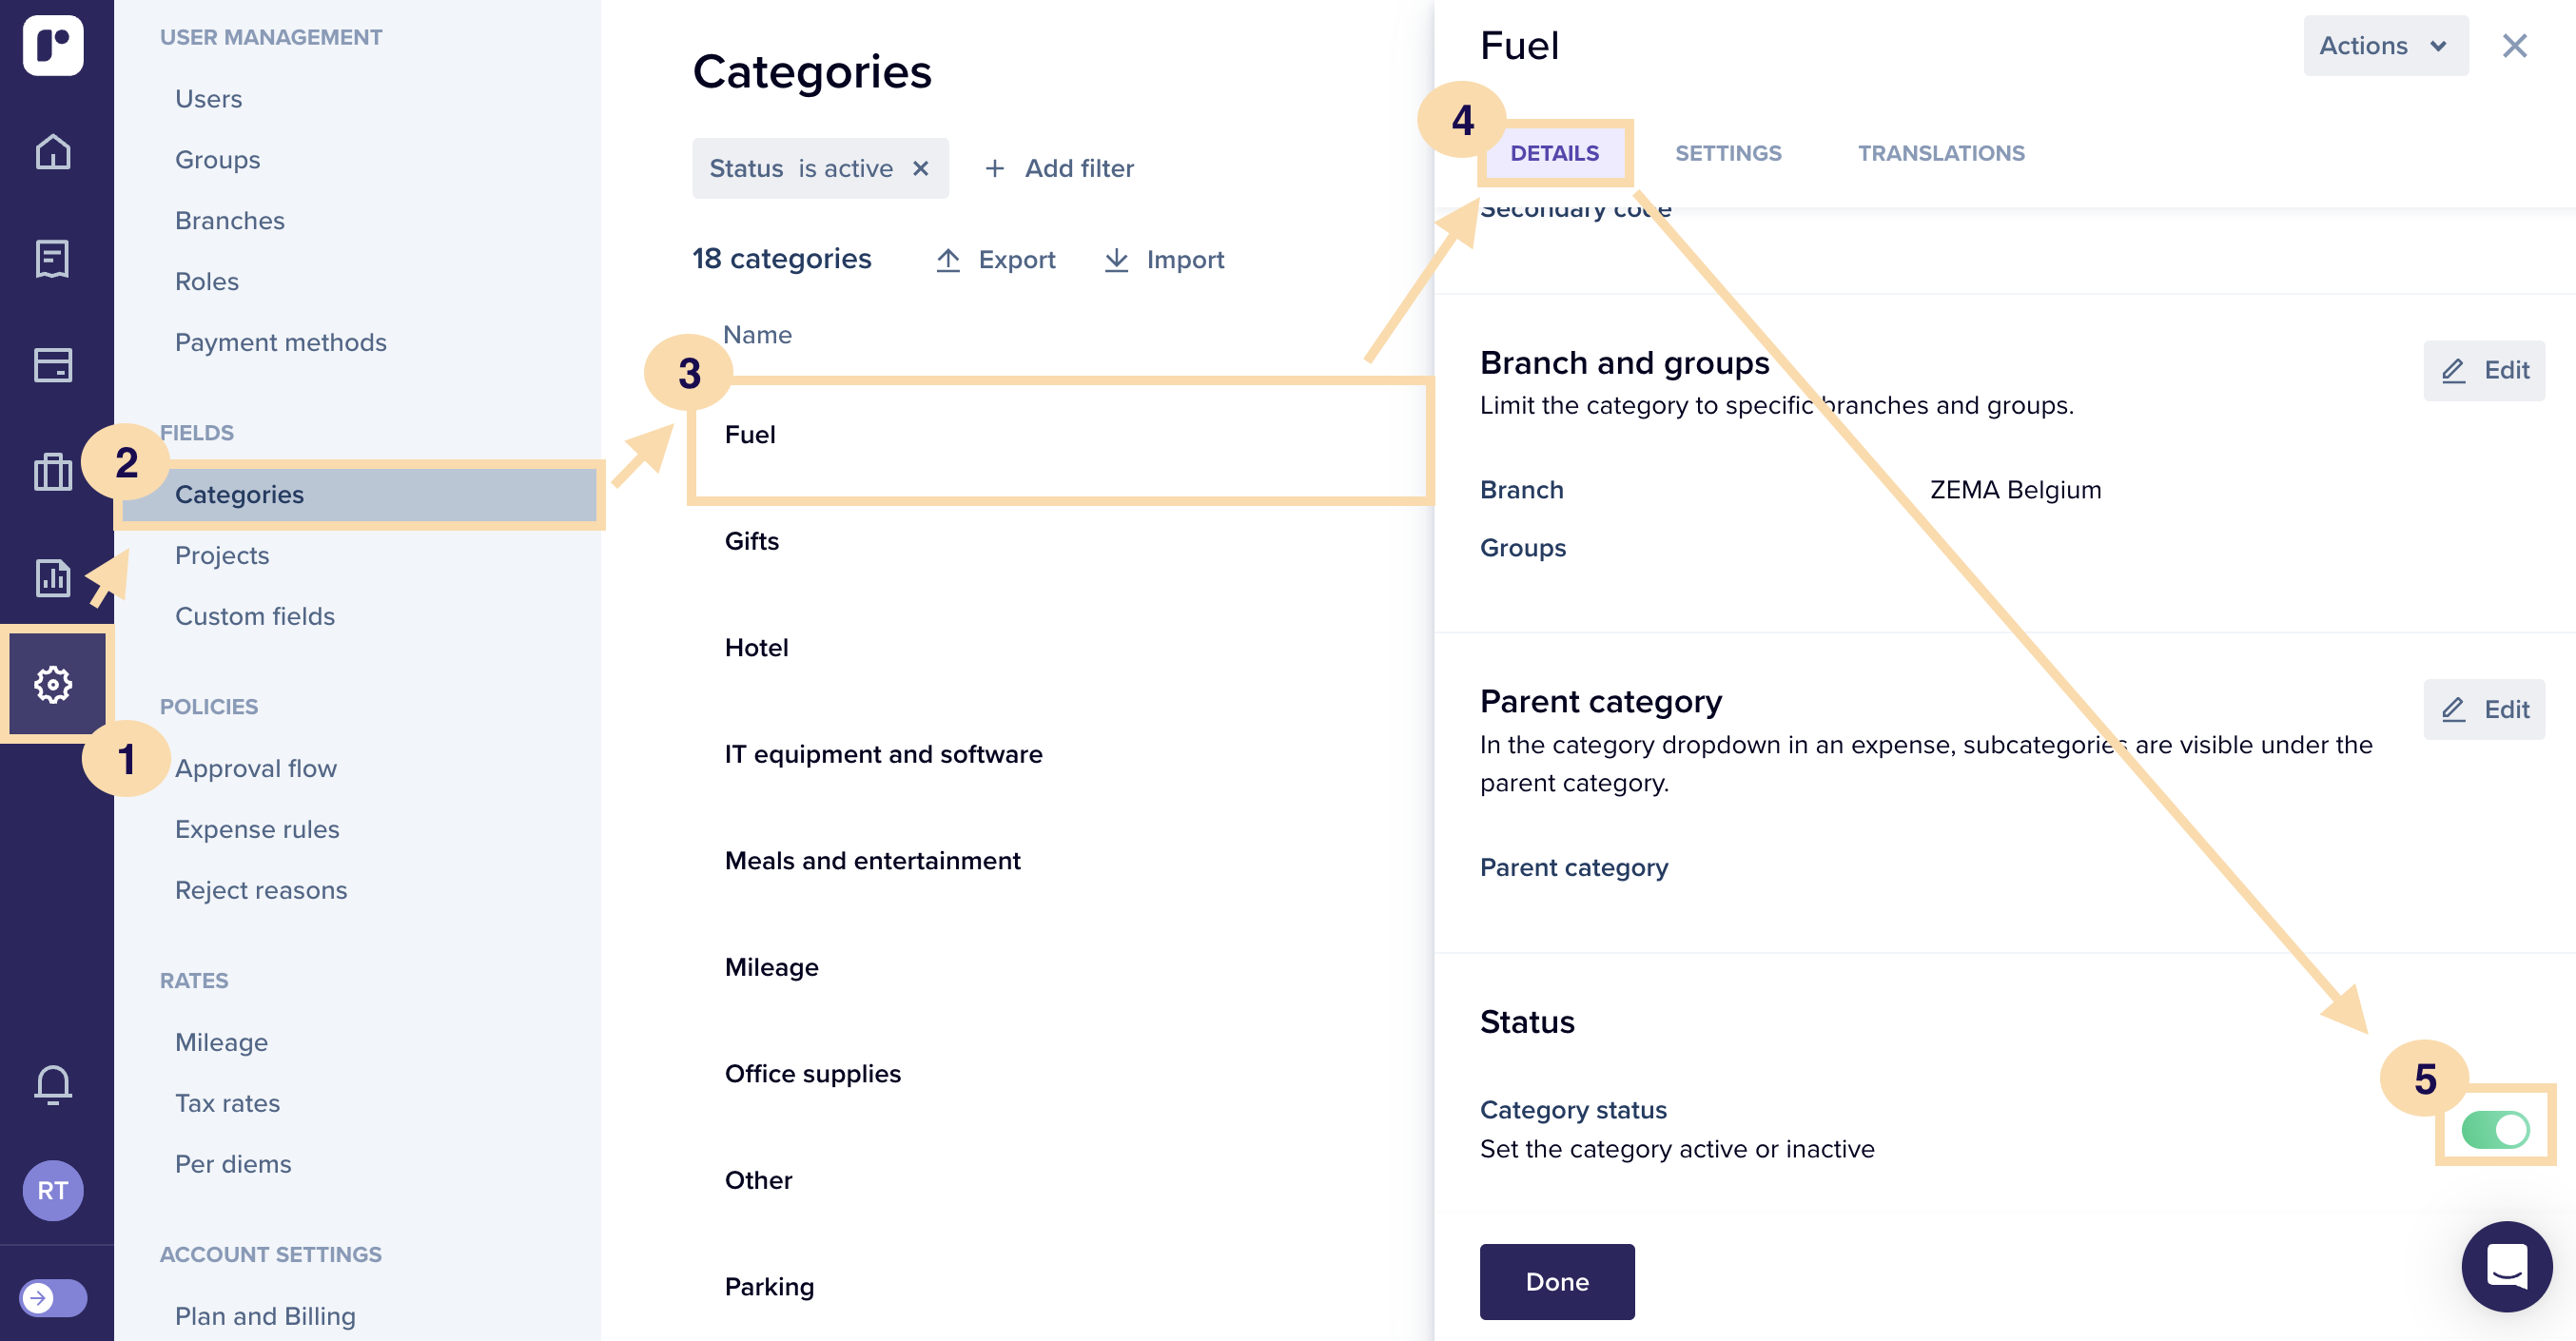
Task: Open the expenses receipt icon in sidebar
Action: 53,258
